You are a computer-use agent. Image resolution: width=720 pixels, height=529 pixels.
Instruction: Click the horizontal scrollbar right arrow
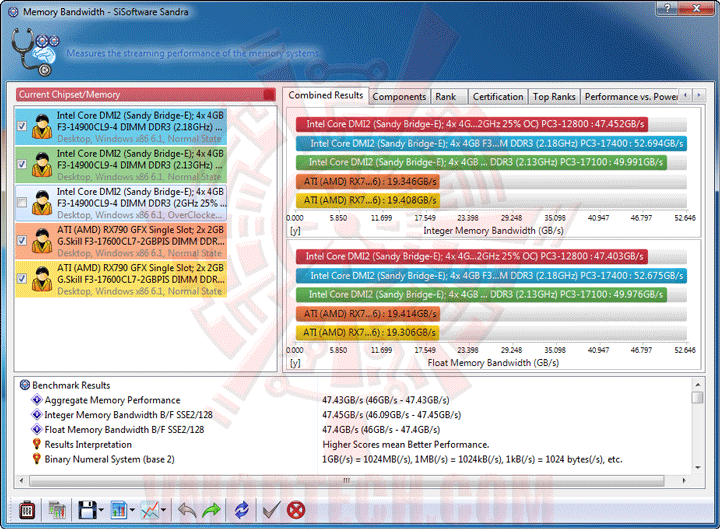pos(684,481)
